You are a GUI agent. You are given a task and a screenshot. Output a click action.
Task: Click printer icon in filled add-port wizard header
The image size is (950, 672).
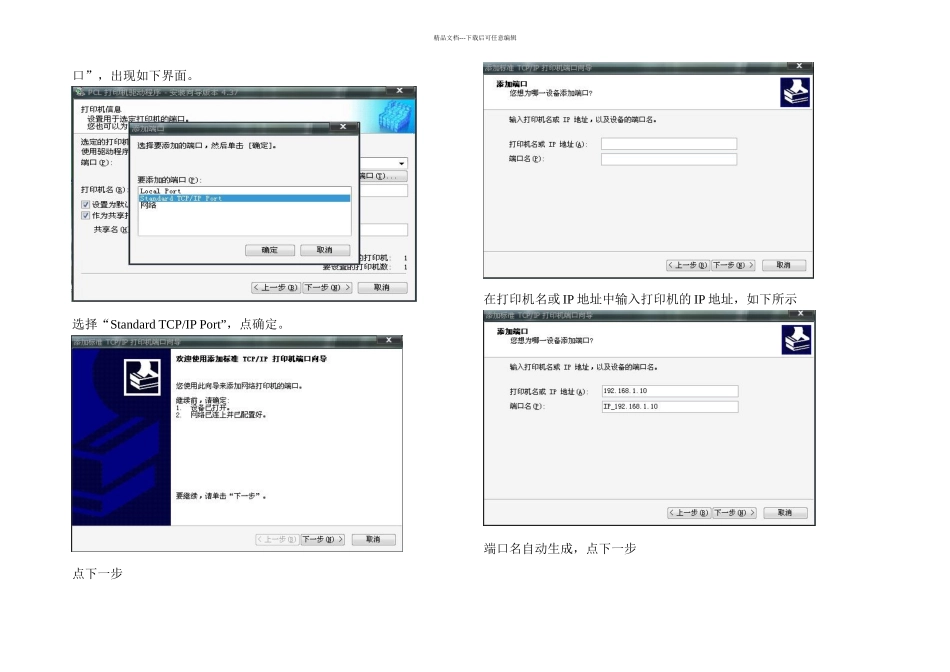click(x=796, y=340)
